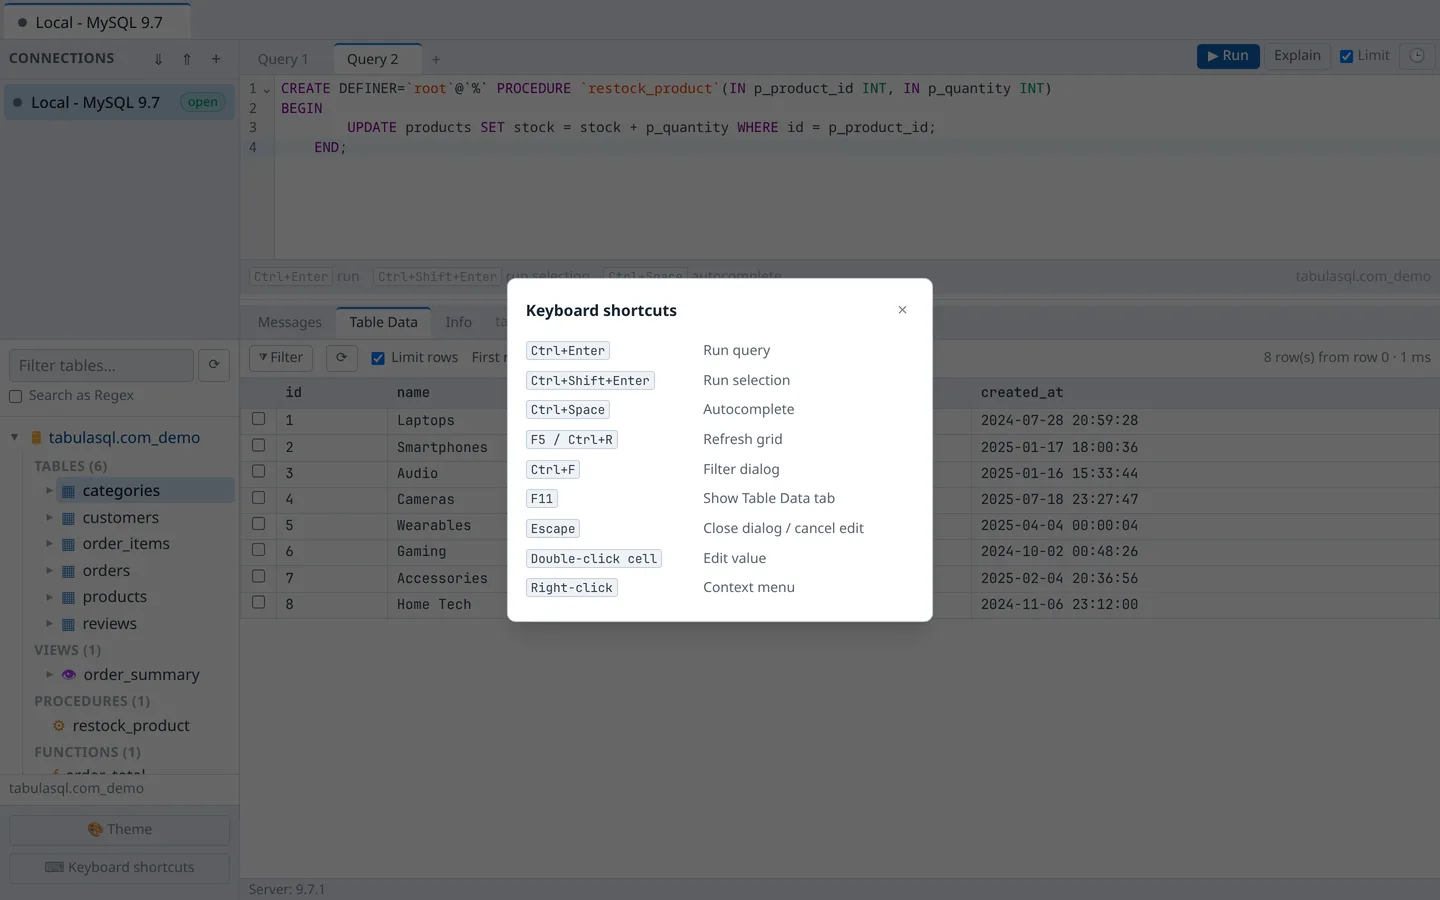Switch to the Query 1 tab

(x=283, y=59)
